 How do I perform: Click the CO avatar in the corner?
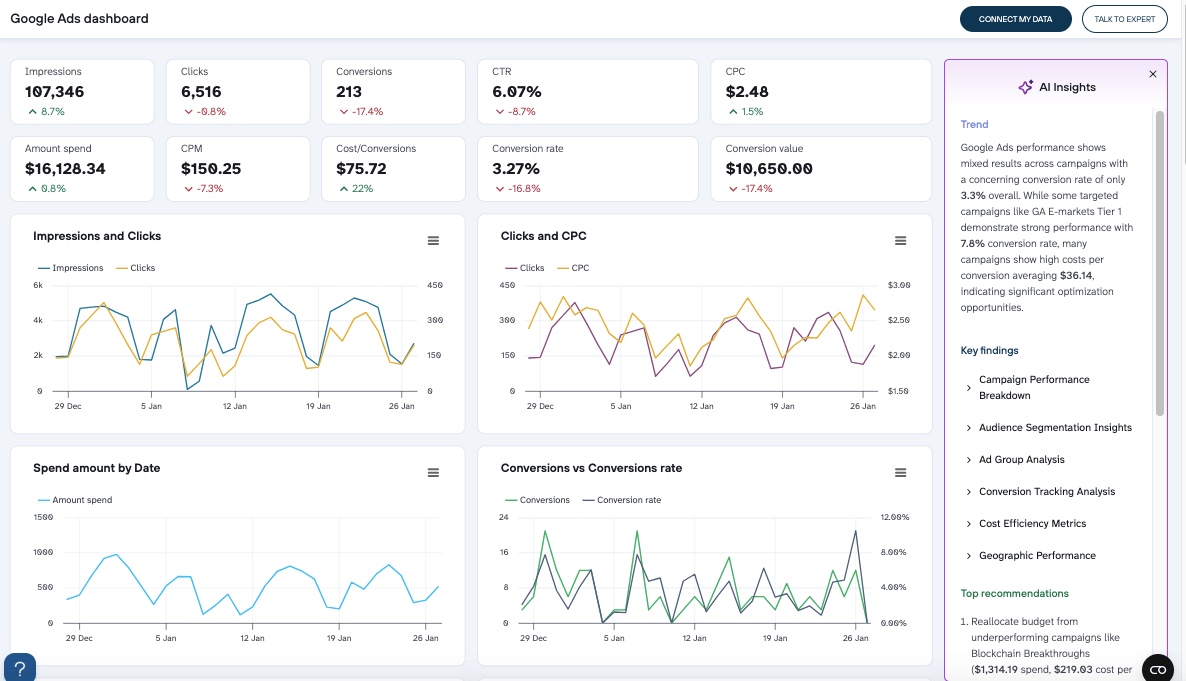(x=1157, y=667)
